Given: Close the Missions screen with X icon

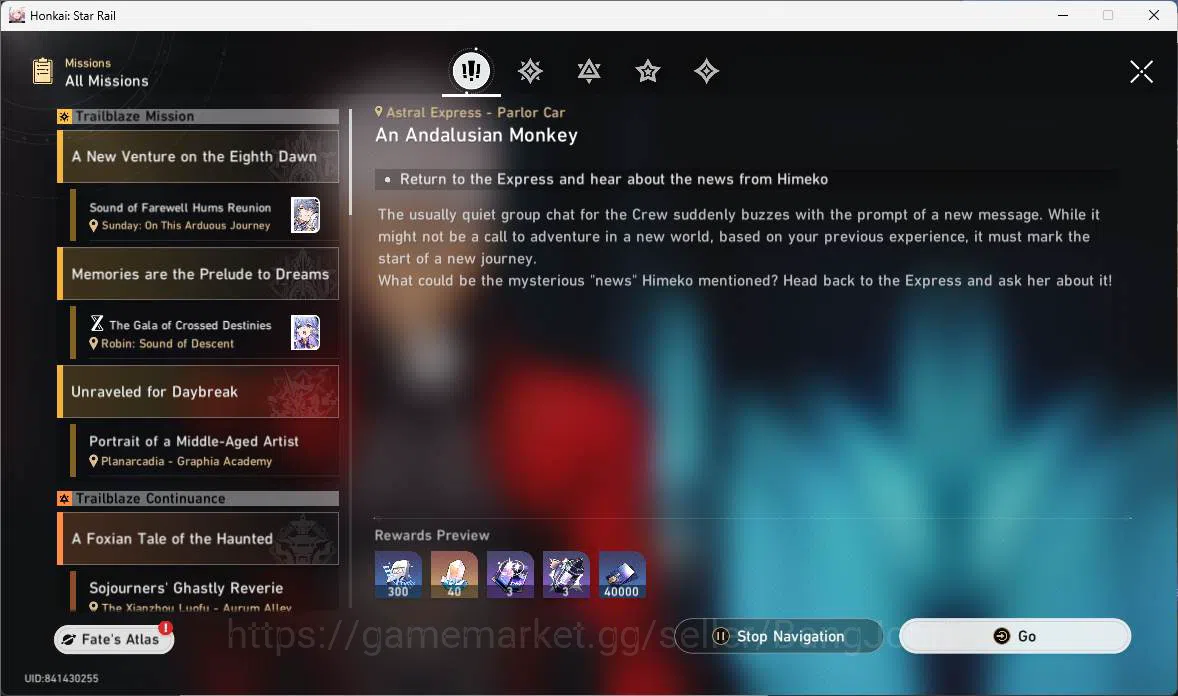Looking at the screenshot, I should click(x=1141, y=71).
